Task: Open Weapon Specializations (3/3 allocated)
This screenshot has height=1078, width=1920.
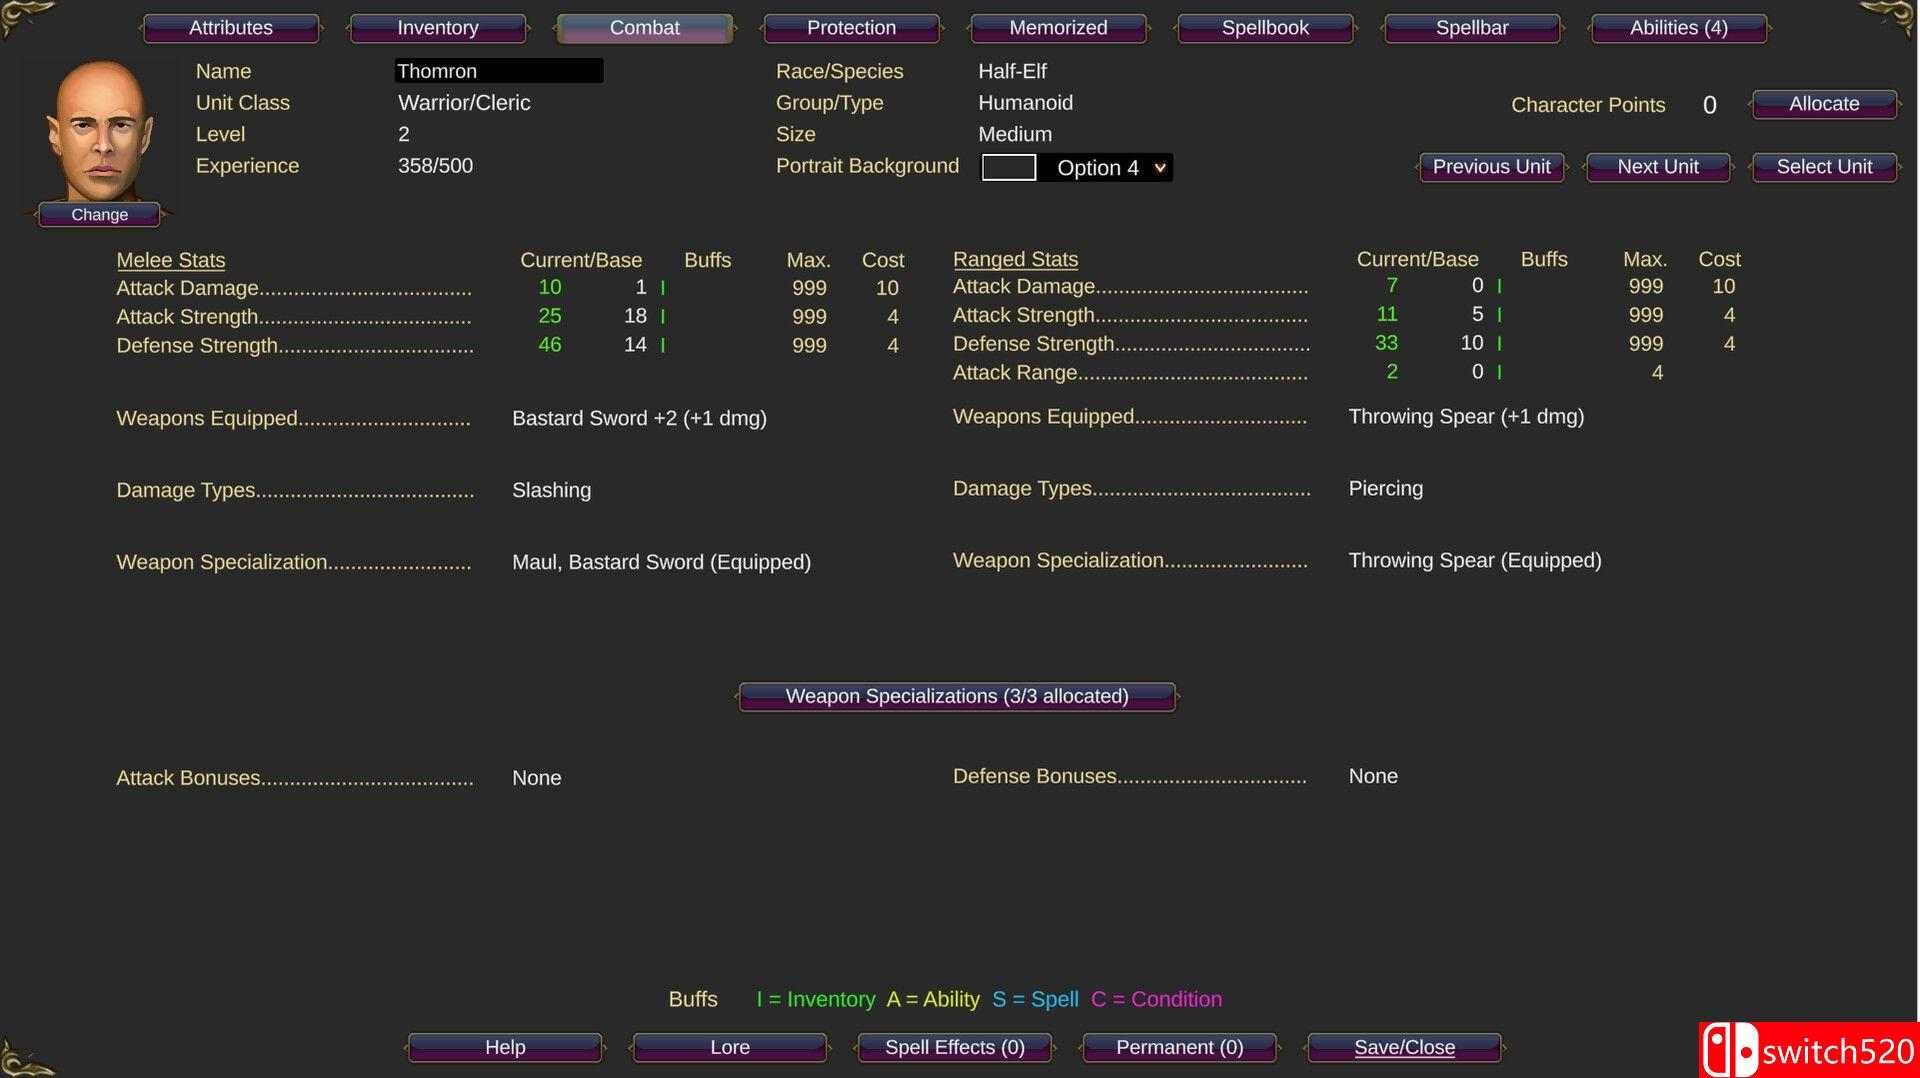Action: pyautogui.click(x=956, y=696)
